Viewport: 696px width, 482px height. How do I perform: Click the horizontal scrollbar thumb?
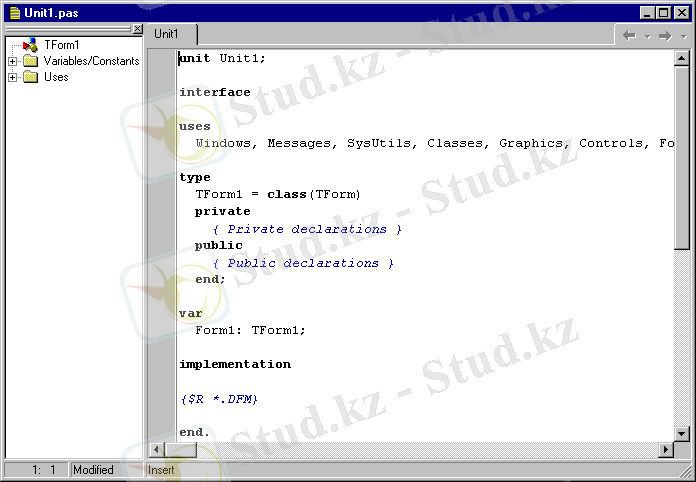click(x=181, y=450)
